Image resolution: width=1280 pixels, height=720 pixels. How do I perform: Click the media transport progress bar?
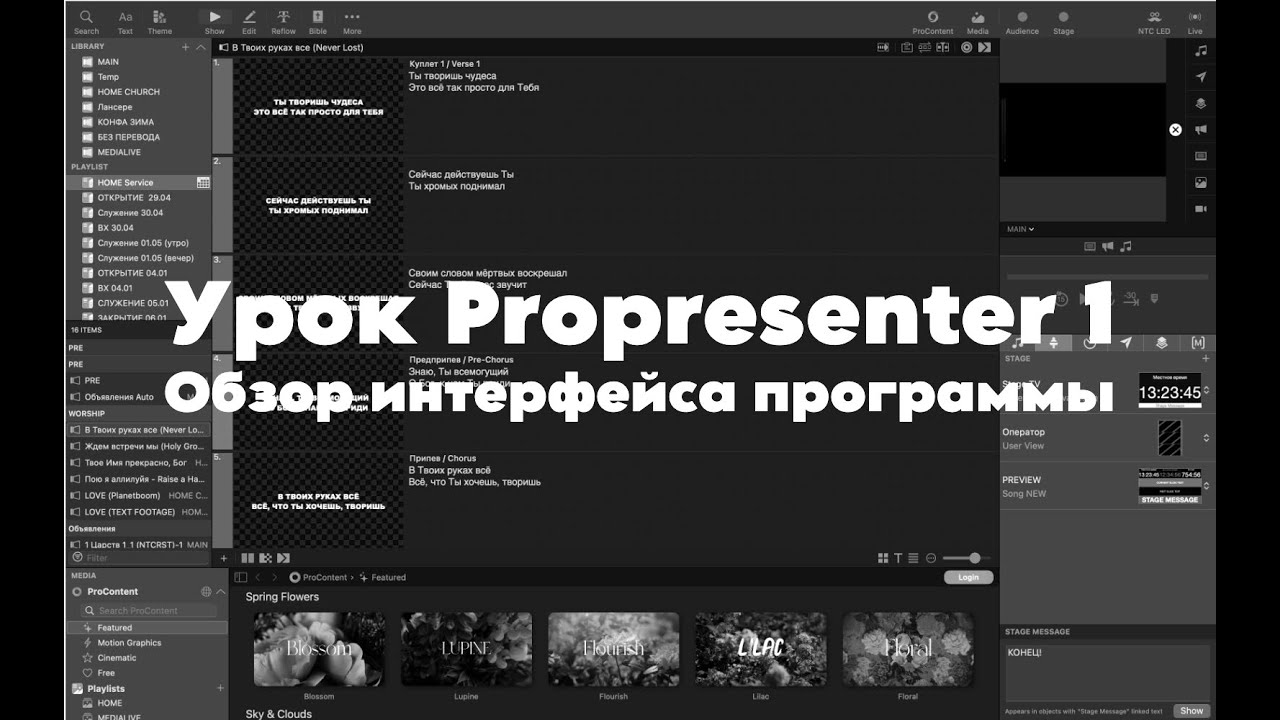point(1106,276)
